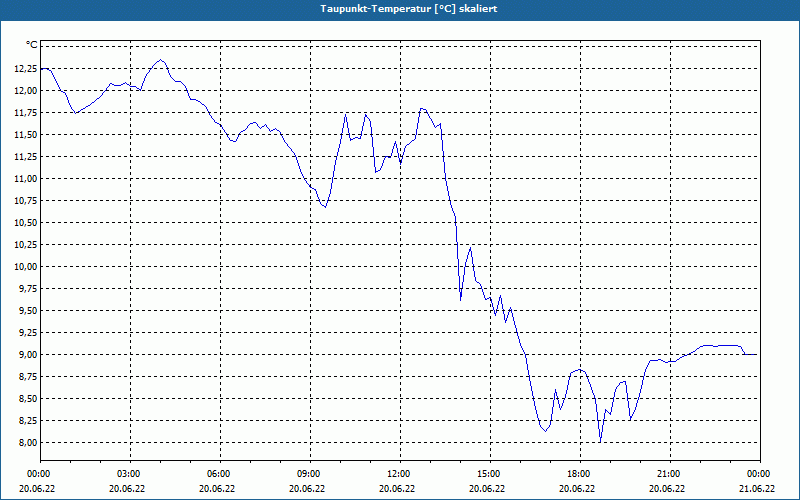Pick the '15:00' x-axis time label
The image size is (800, 500).
tap(487, 474)
